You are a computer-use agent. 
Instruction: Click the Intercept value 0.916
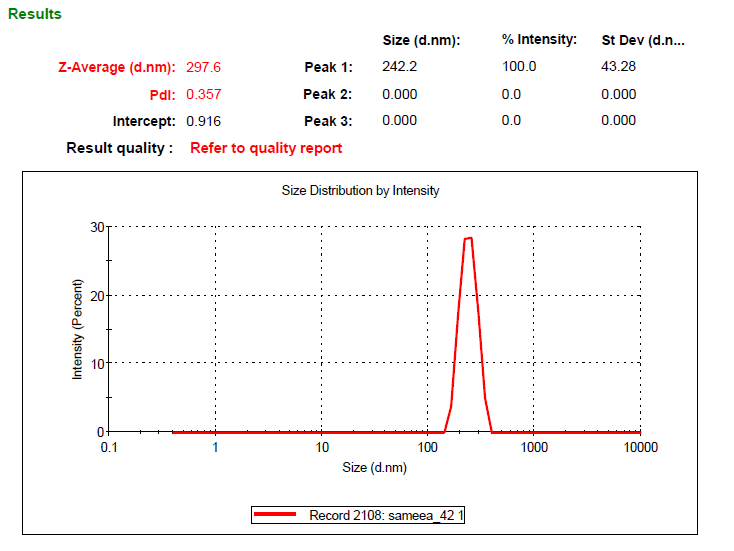tap(203, 121)
